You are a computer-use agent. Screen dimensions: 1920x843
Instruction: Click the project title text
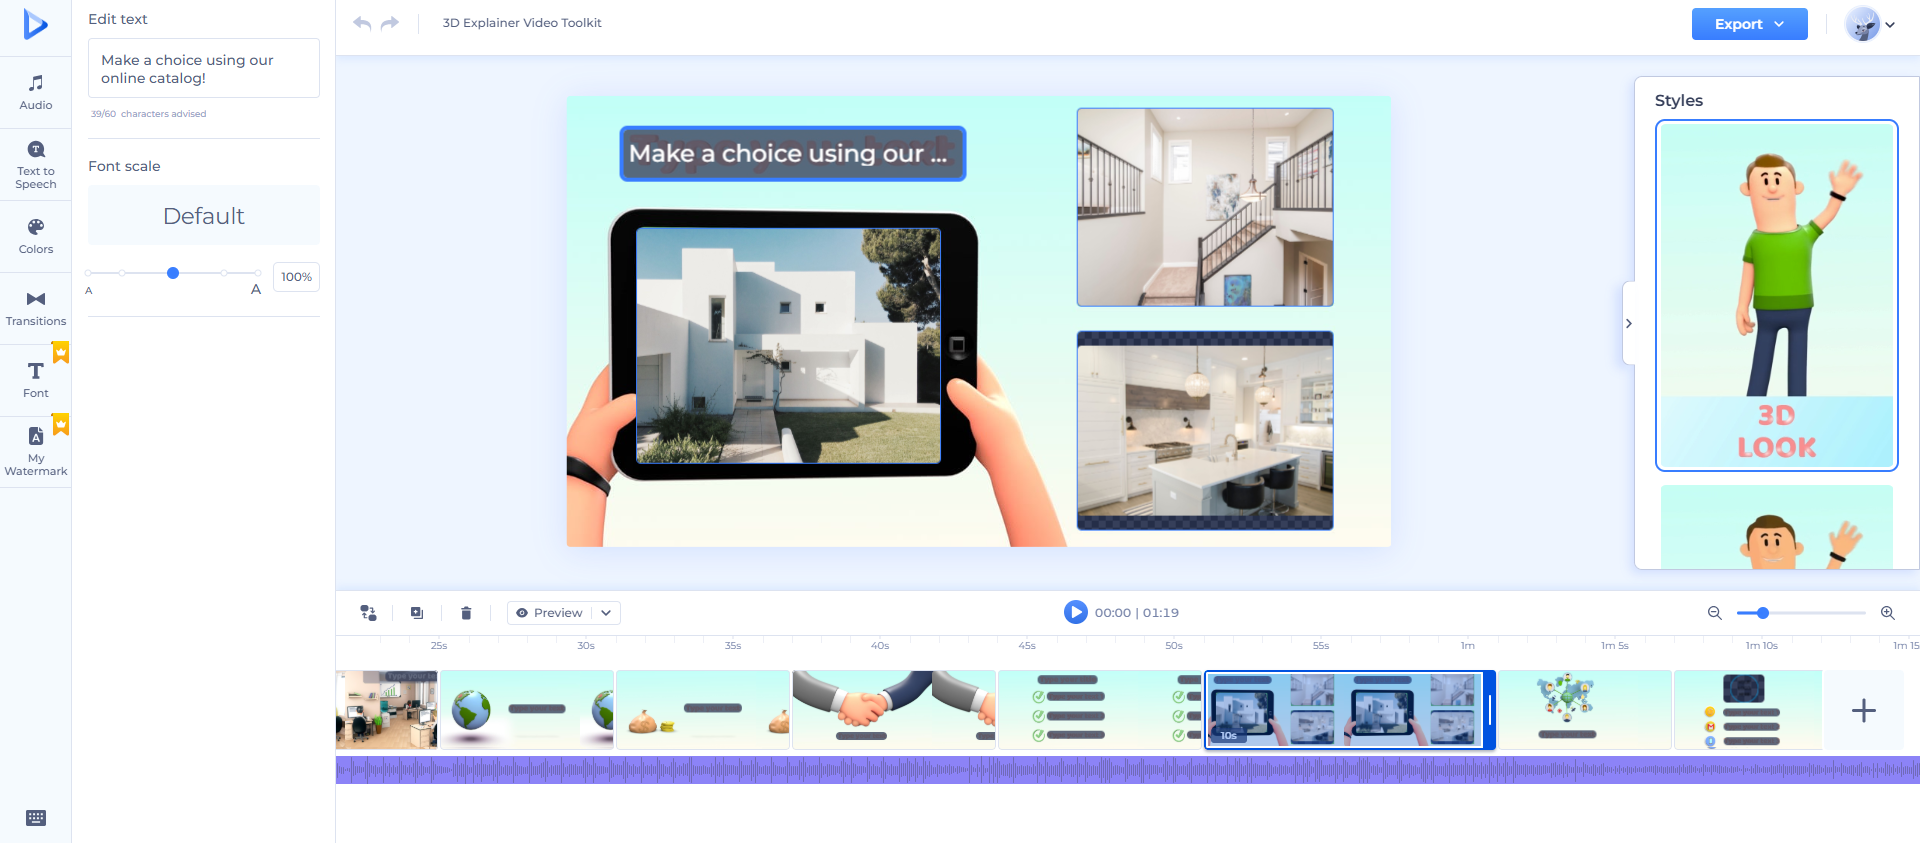coord(522,23)
